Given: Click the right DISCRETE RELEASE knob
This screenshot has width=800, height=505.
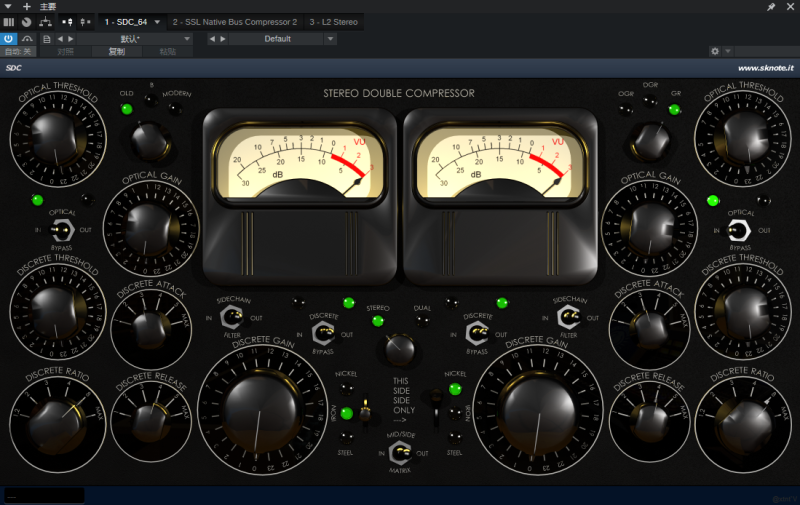Looking at the screenshot, I should click(649, 422).
